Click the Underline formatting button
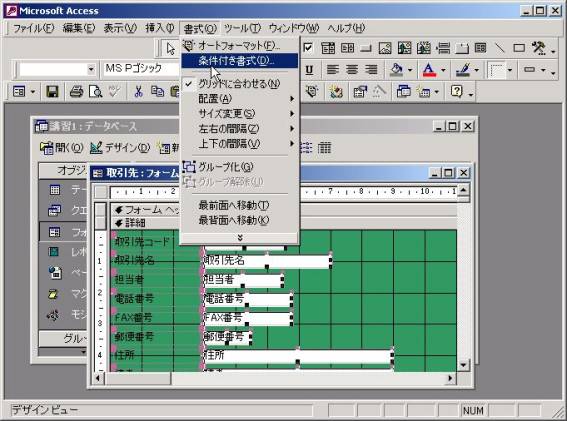This screenshot has width=567, height=421. 309,69
